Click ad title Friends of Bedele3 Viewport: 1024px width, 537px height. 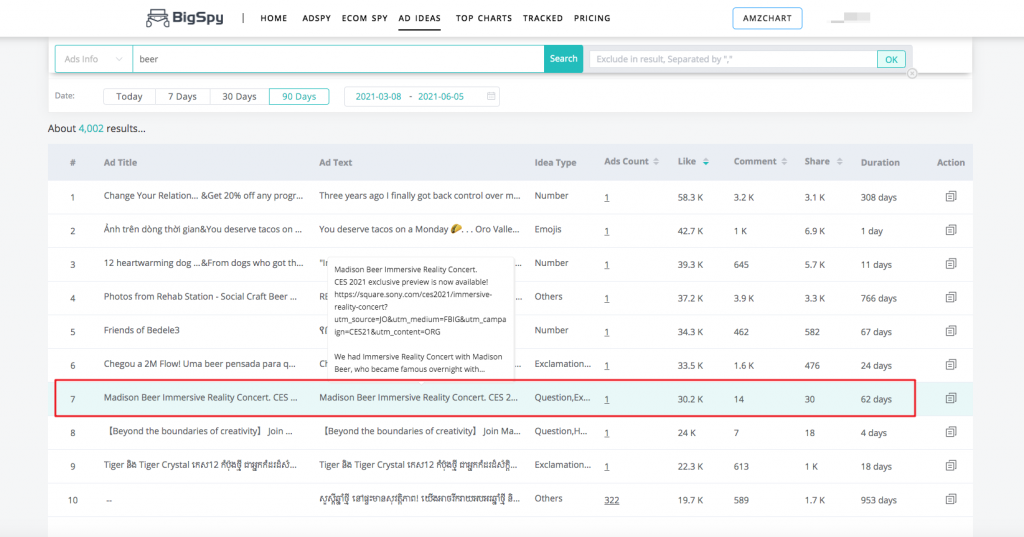pos(141,330)
